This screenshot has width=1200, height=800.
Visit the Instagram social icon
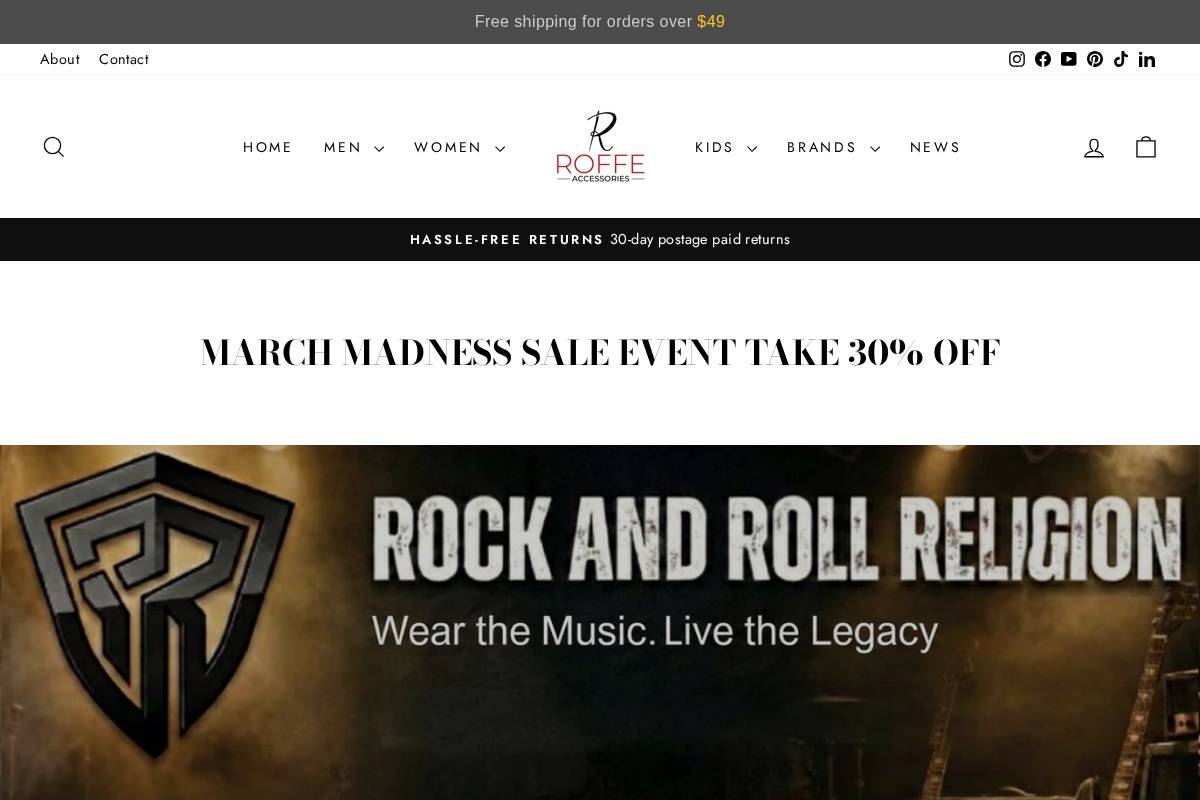tap(1017, 59)
